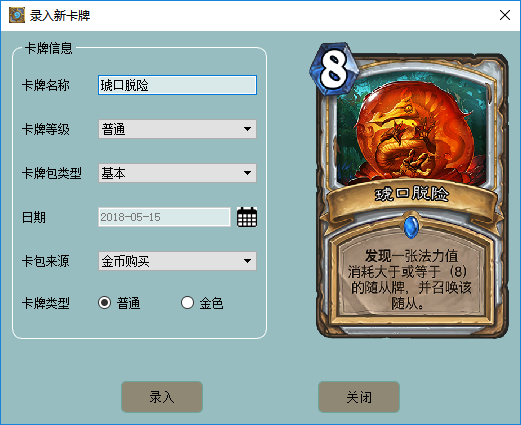Focus the 卡牌名称 text field
This screenshot has height=425, width=521.
pos(177,85)
